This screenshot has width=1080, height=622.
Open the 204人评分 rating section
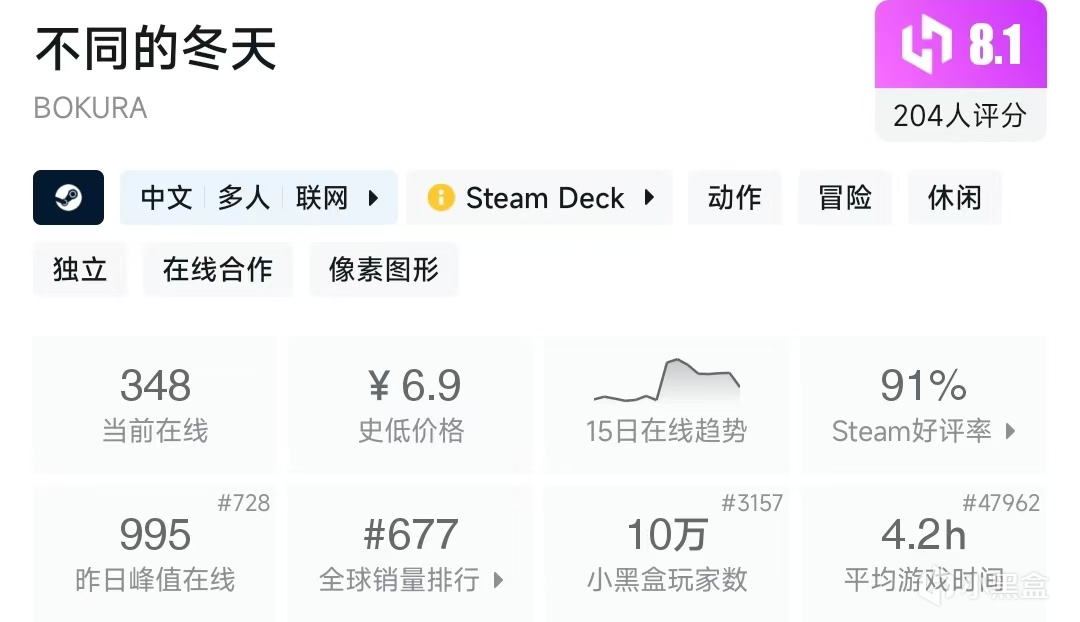tap(960, 116)
